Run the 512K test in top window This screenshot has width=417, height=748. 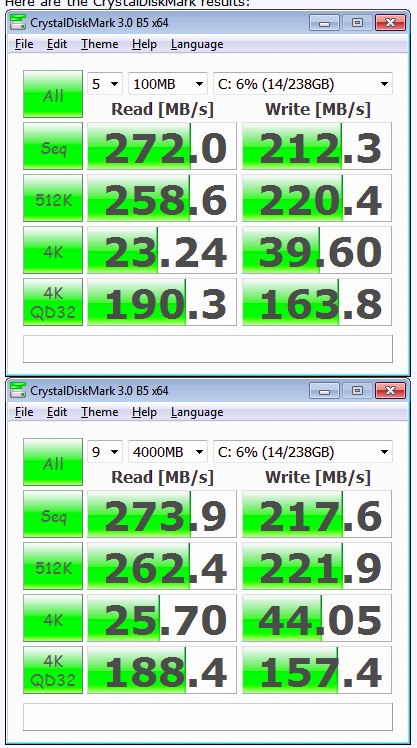point(53,198)
